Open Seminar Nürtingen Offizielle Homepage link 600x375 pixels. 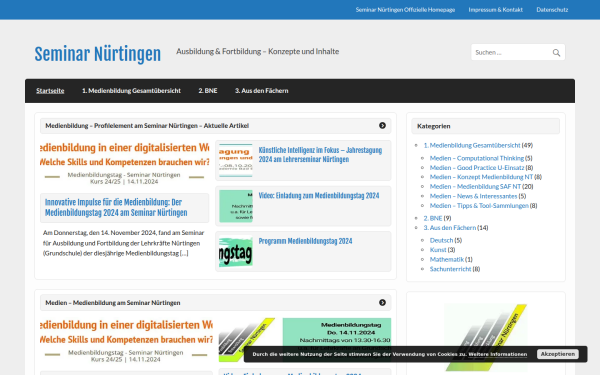click(405, 10)
